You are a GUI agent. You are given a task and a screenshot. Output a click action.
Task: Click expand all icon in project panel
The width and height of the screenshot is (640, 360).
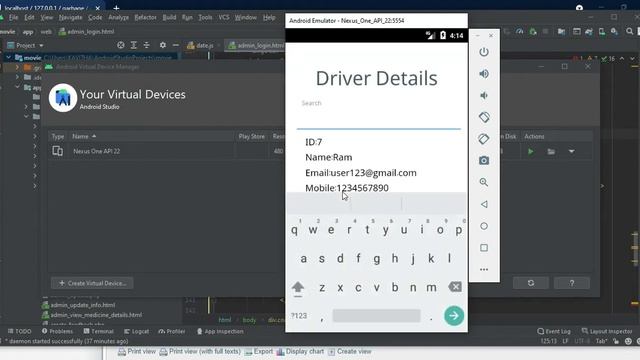[133, 45]
